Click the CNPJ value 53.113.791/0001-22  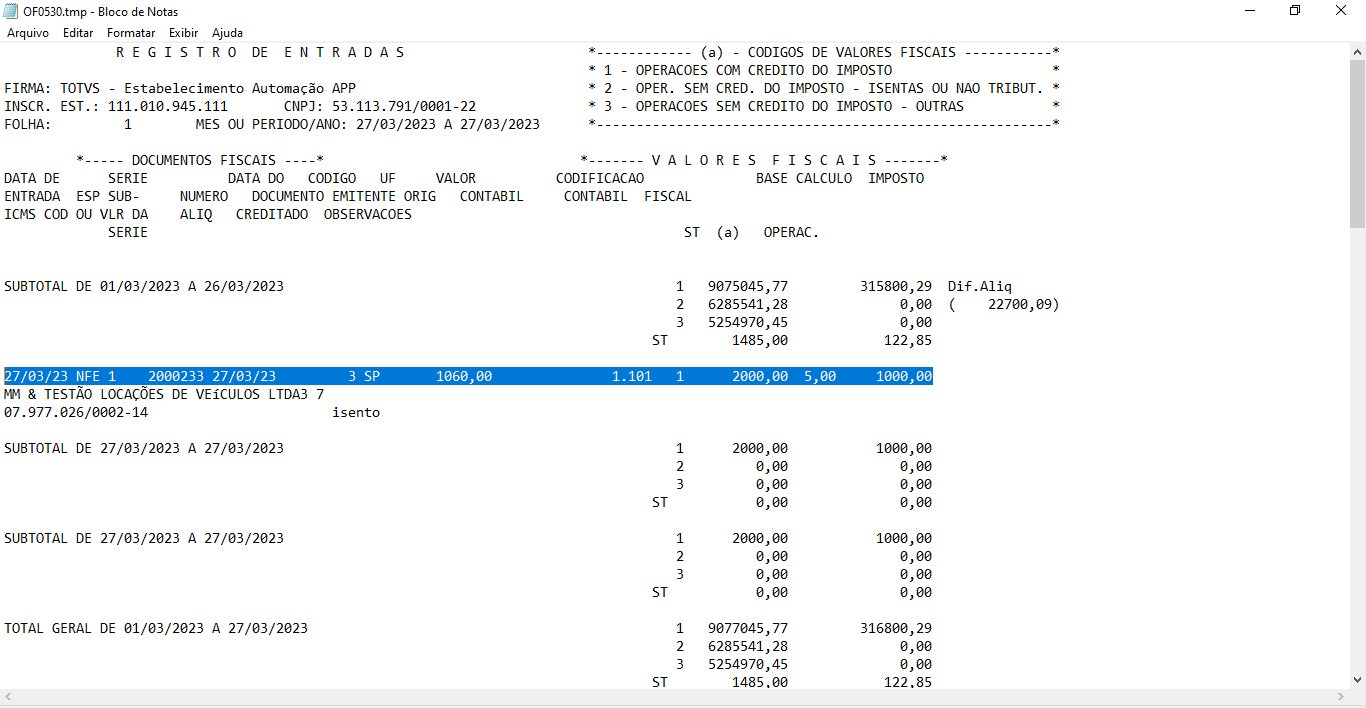pos(404,106)
